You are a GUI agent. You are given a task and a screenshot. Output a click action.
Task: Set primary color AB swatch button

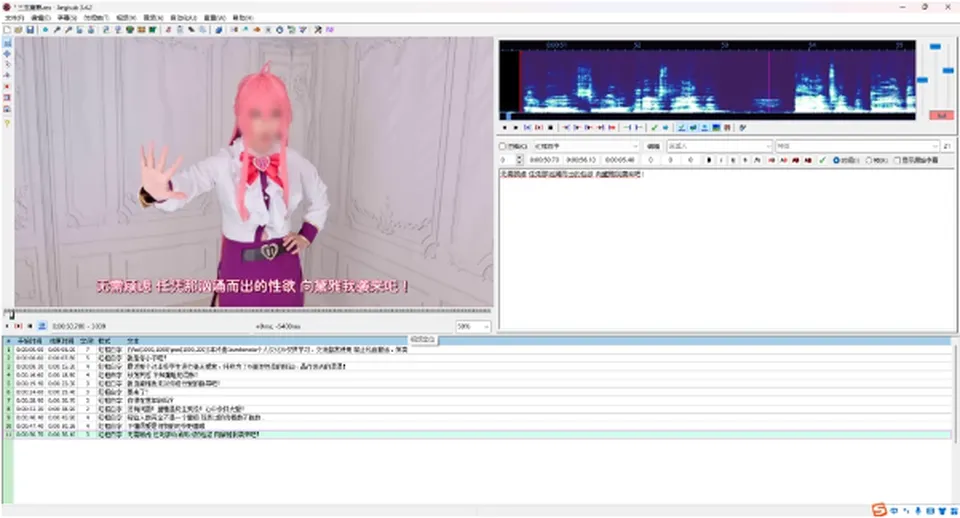pos(771,160)
